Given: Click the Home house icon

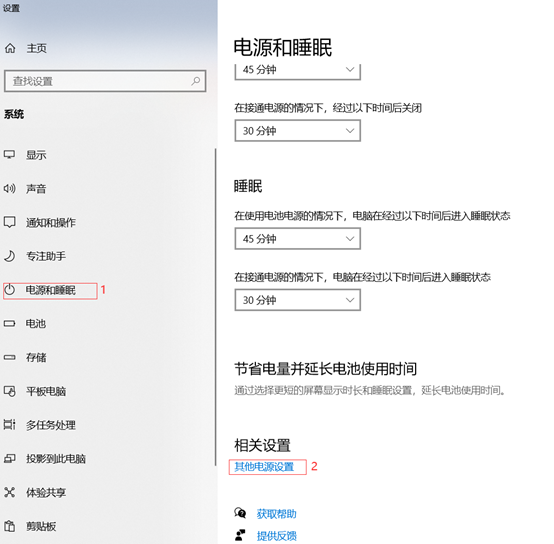Looking at the screenshot, I should click(10, 48).
